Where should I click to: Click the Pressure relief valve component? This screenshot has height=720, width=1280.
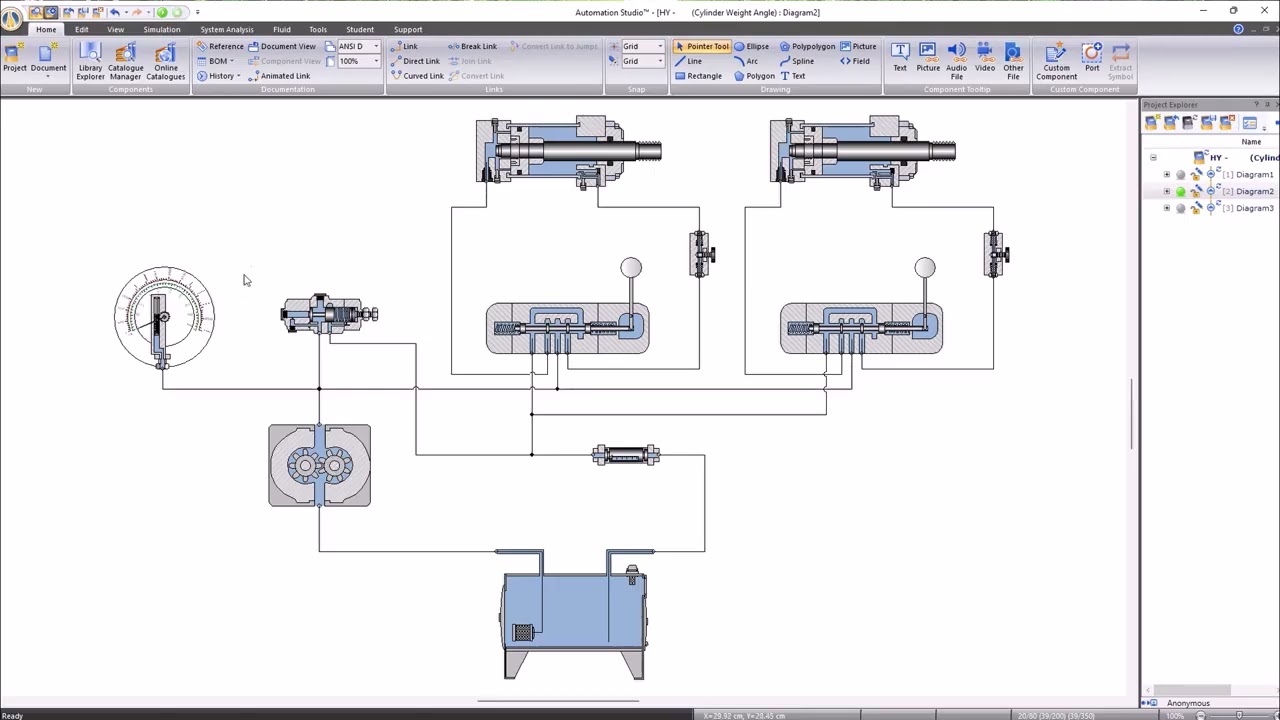[329, 314]
